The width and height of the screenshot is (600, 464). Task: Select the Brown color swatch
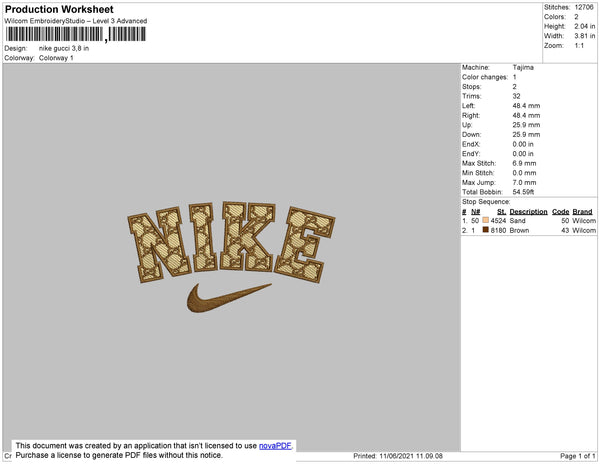(x=486, y=230)
